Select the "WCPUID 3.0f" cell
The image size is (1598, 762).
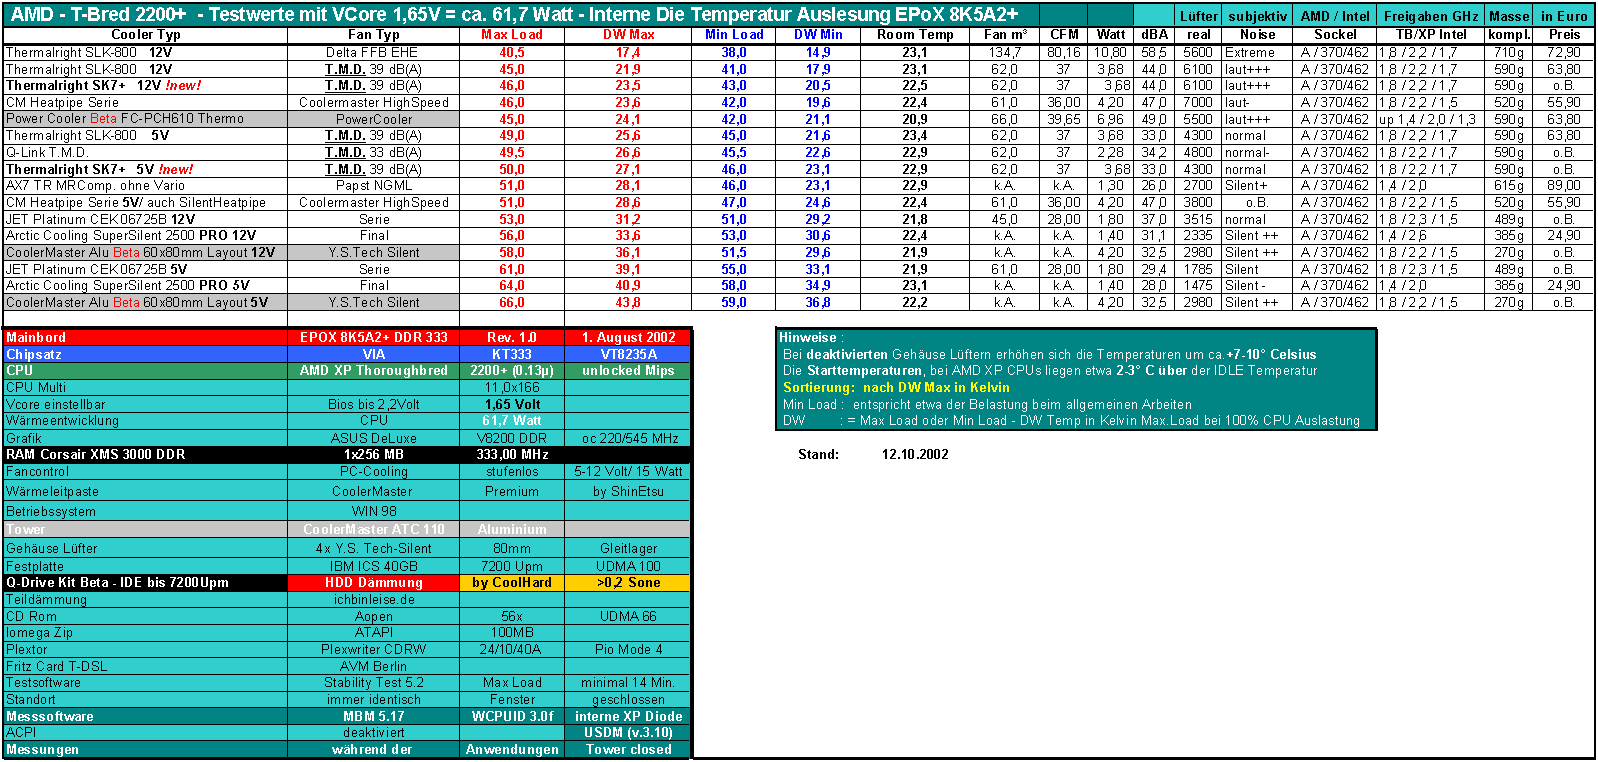512,717
